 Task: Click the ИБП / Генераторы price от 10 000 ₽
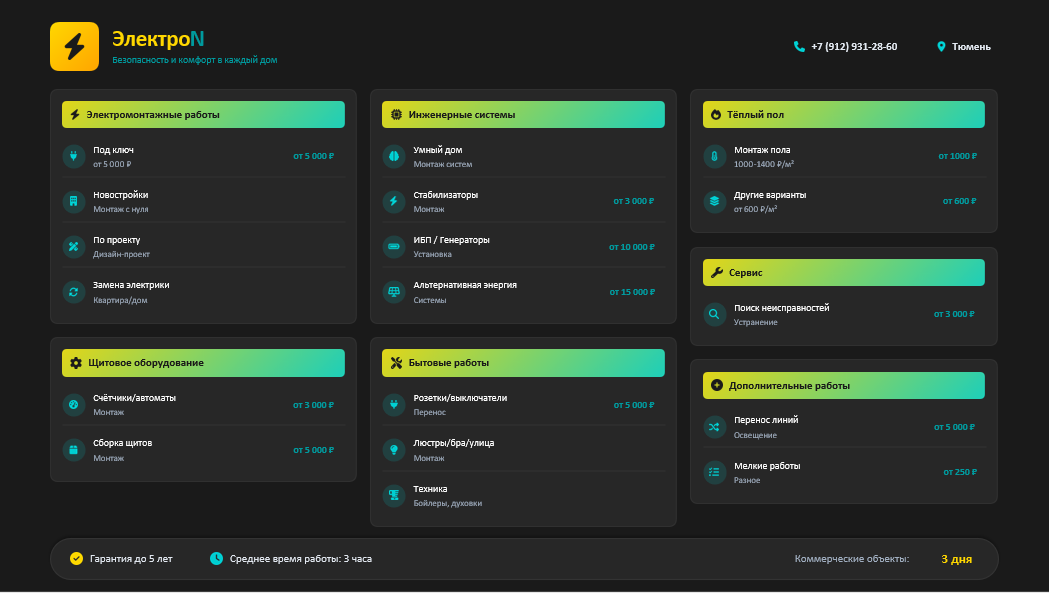(631, 247)
